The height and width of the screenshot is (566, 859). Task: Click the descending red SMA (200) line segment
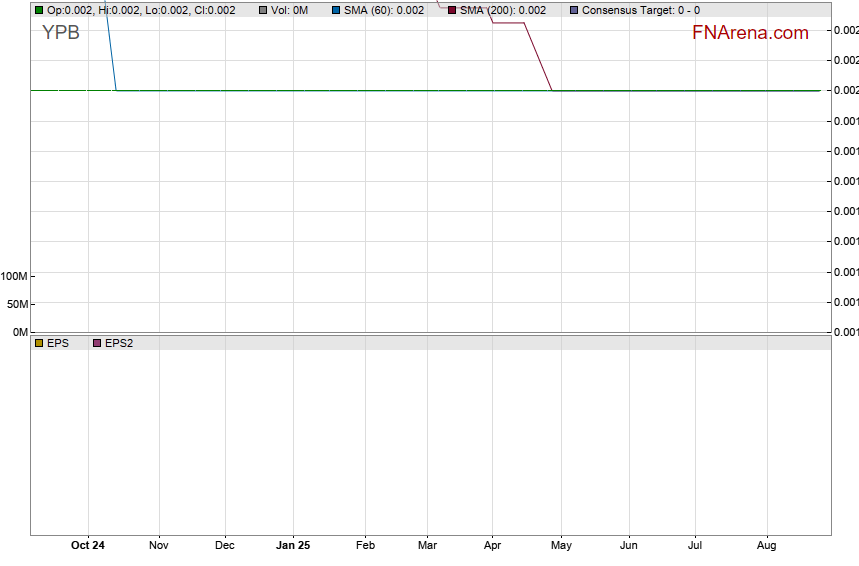point(538,55)
